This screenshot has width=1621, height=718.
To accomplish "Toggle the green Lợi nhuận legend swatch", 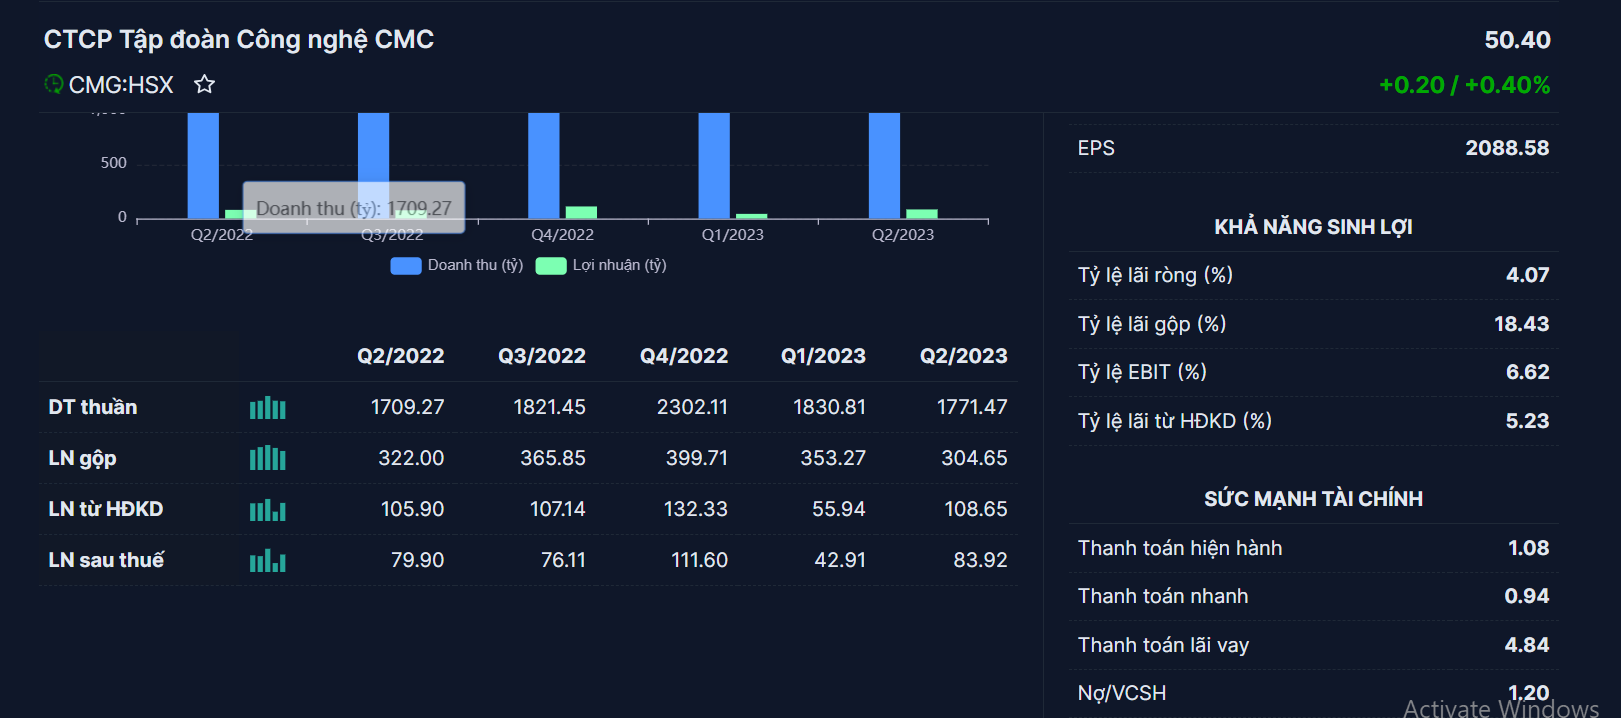I will pyautogui.click(x=550, y=266).
